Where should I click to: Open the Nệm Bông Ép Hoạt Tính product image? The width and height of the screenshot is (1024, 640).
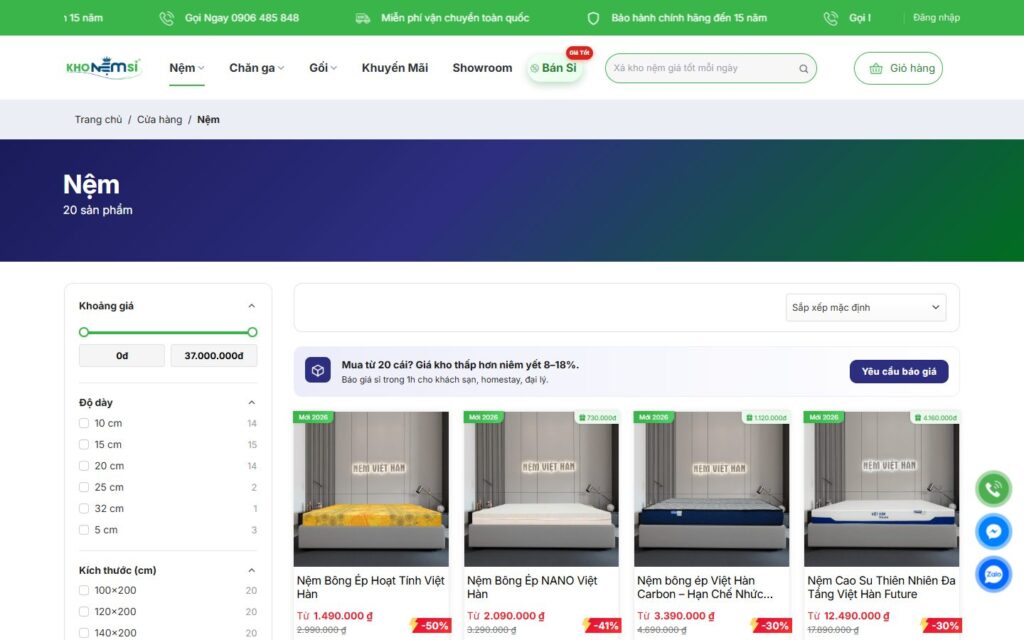coord(371,488)
